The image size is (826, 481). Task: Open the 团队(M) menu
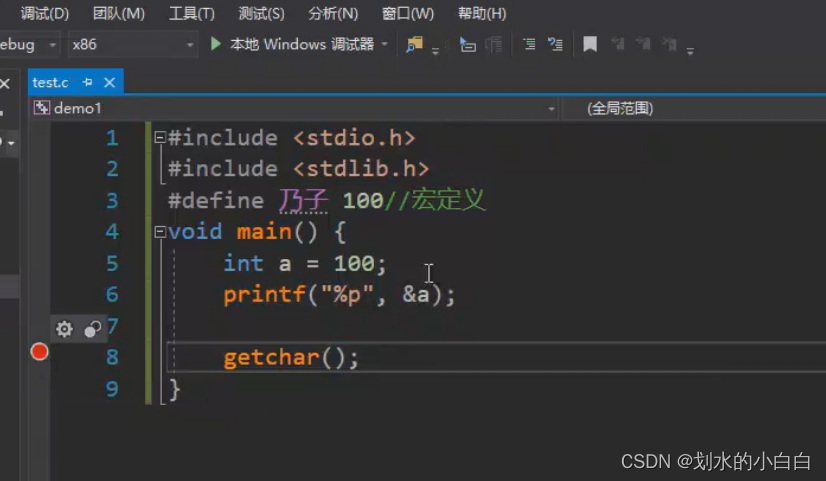[x=119, y=13]
